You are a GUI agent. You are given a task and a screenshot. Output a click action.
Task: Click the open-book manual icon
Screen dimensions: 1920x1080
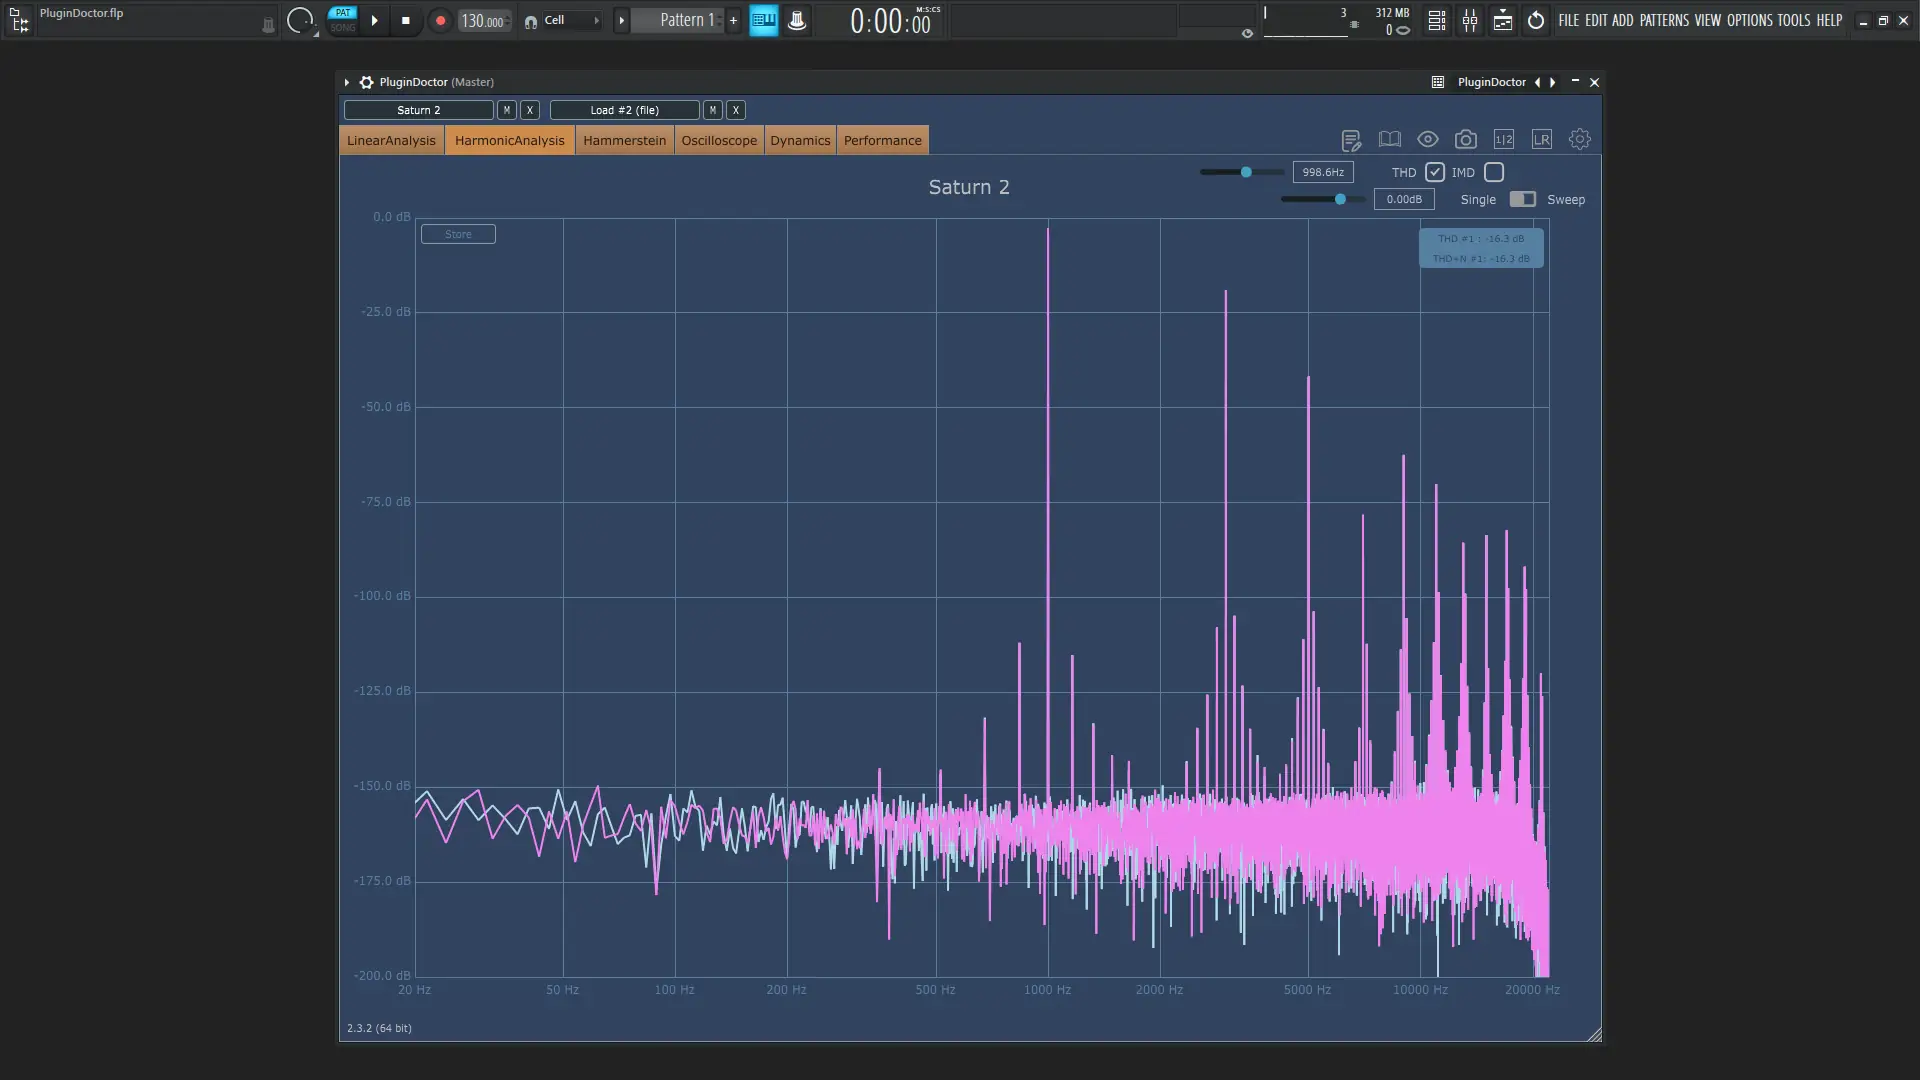tap(1389, 140)
